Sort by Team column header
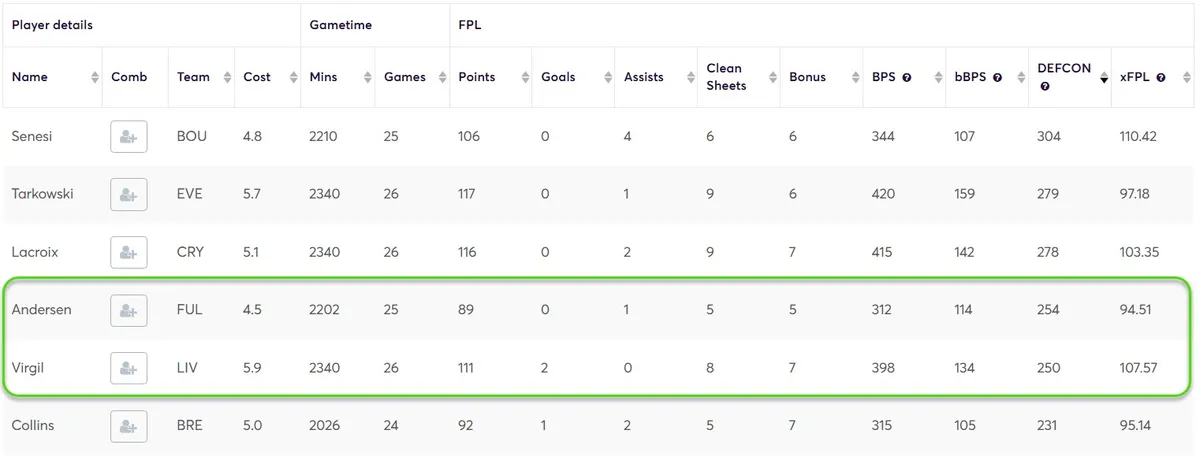This screenshot has height=456, width=1200. coord(193,77)
